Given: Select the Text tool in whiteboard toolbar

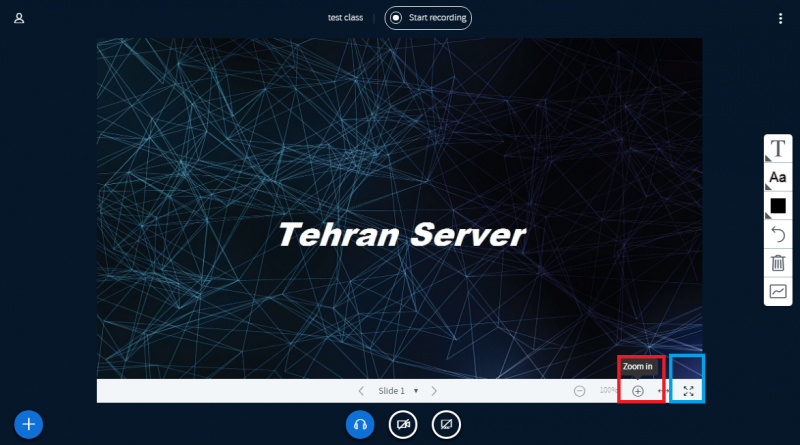Looking at the screenshot, I should (777, 148).
